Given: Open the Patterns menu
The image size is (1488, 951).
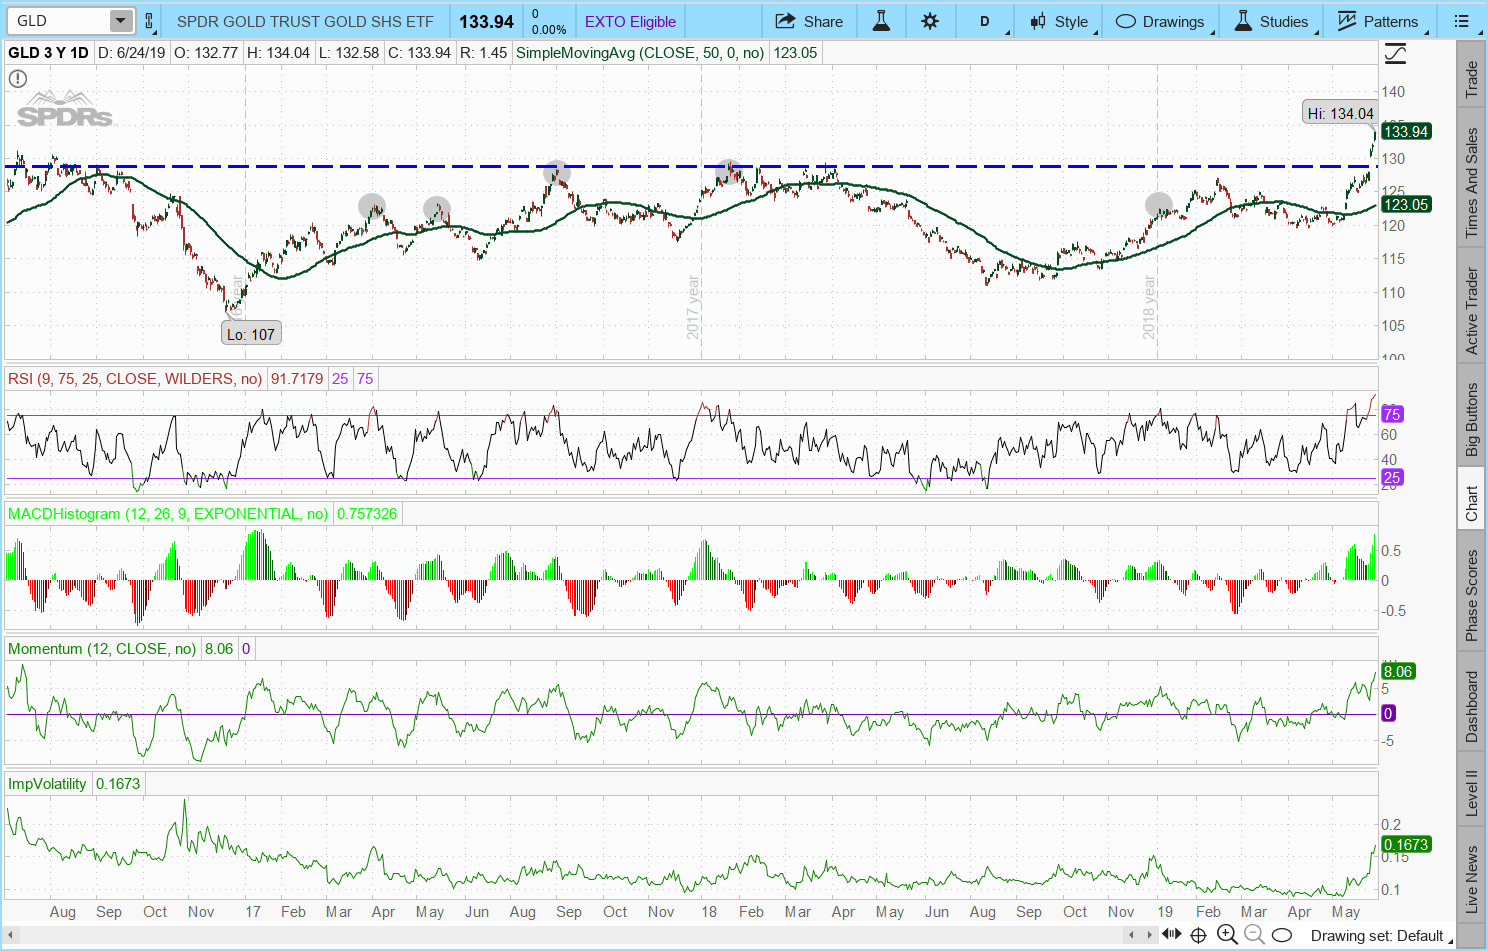Looking at the screenshot, I should tap(1378, 21).
